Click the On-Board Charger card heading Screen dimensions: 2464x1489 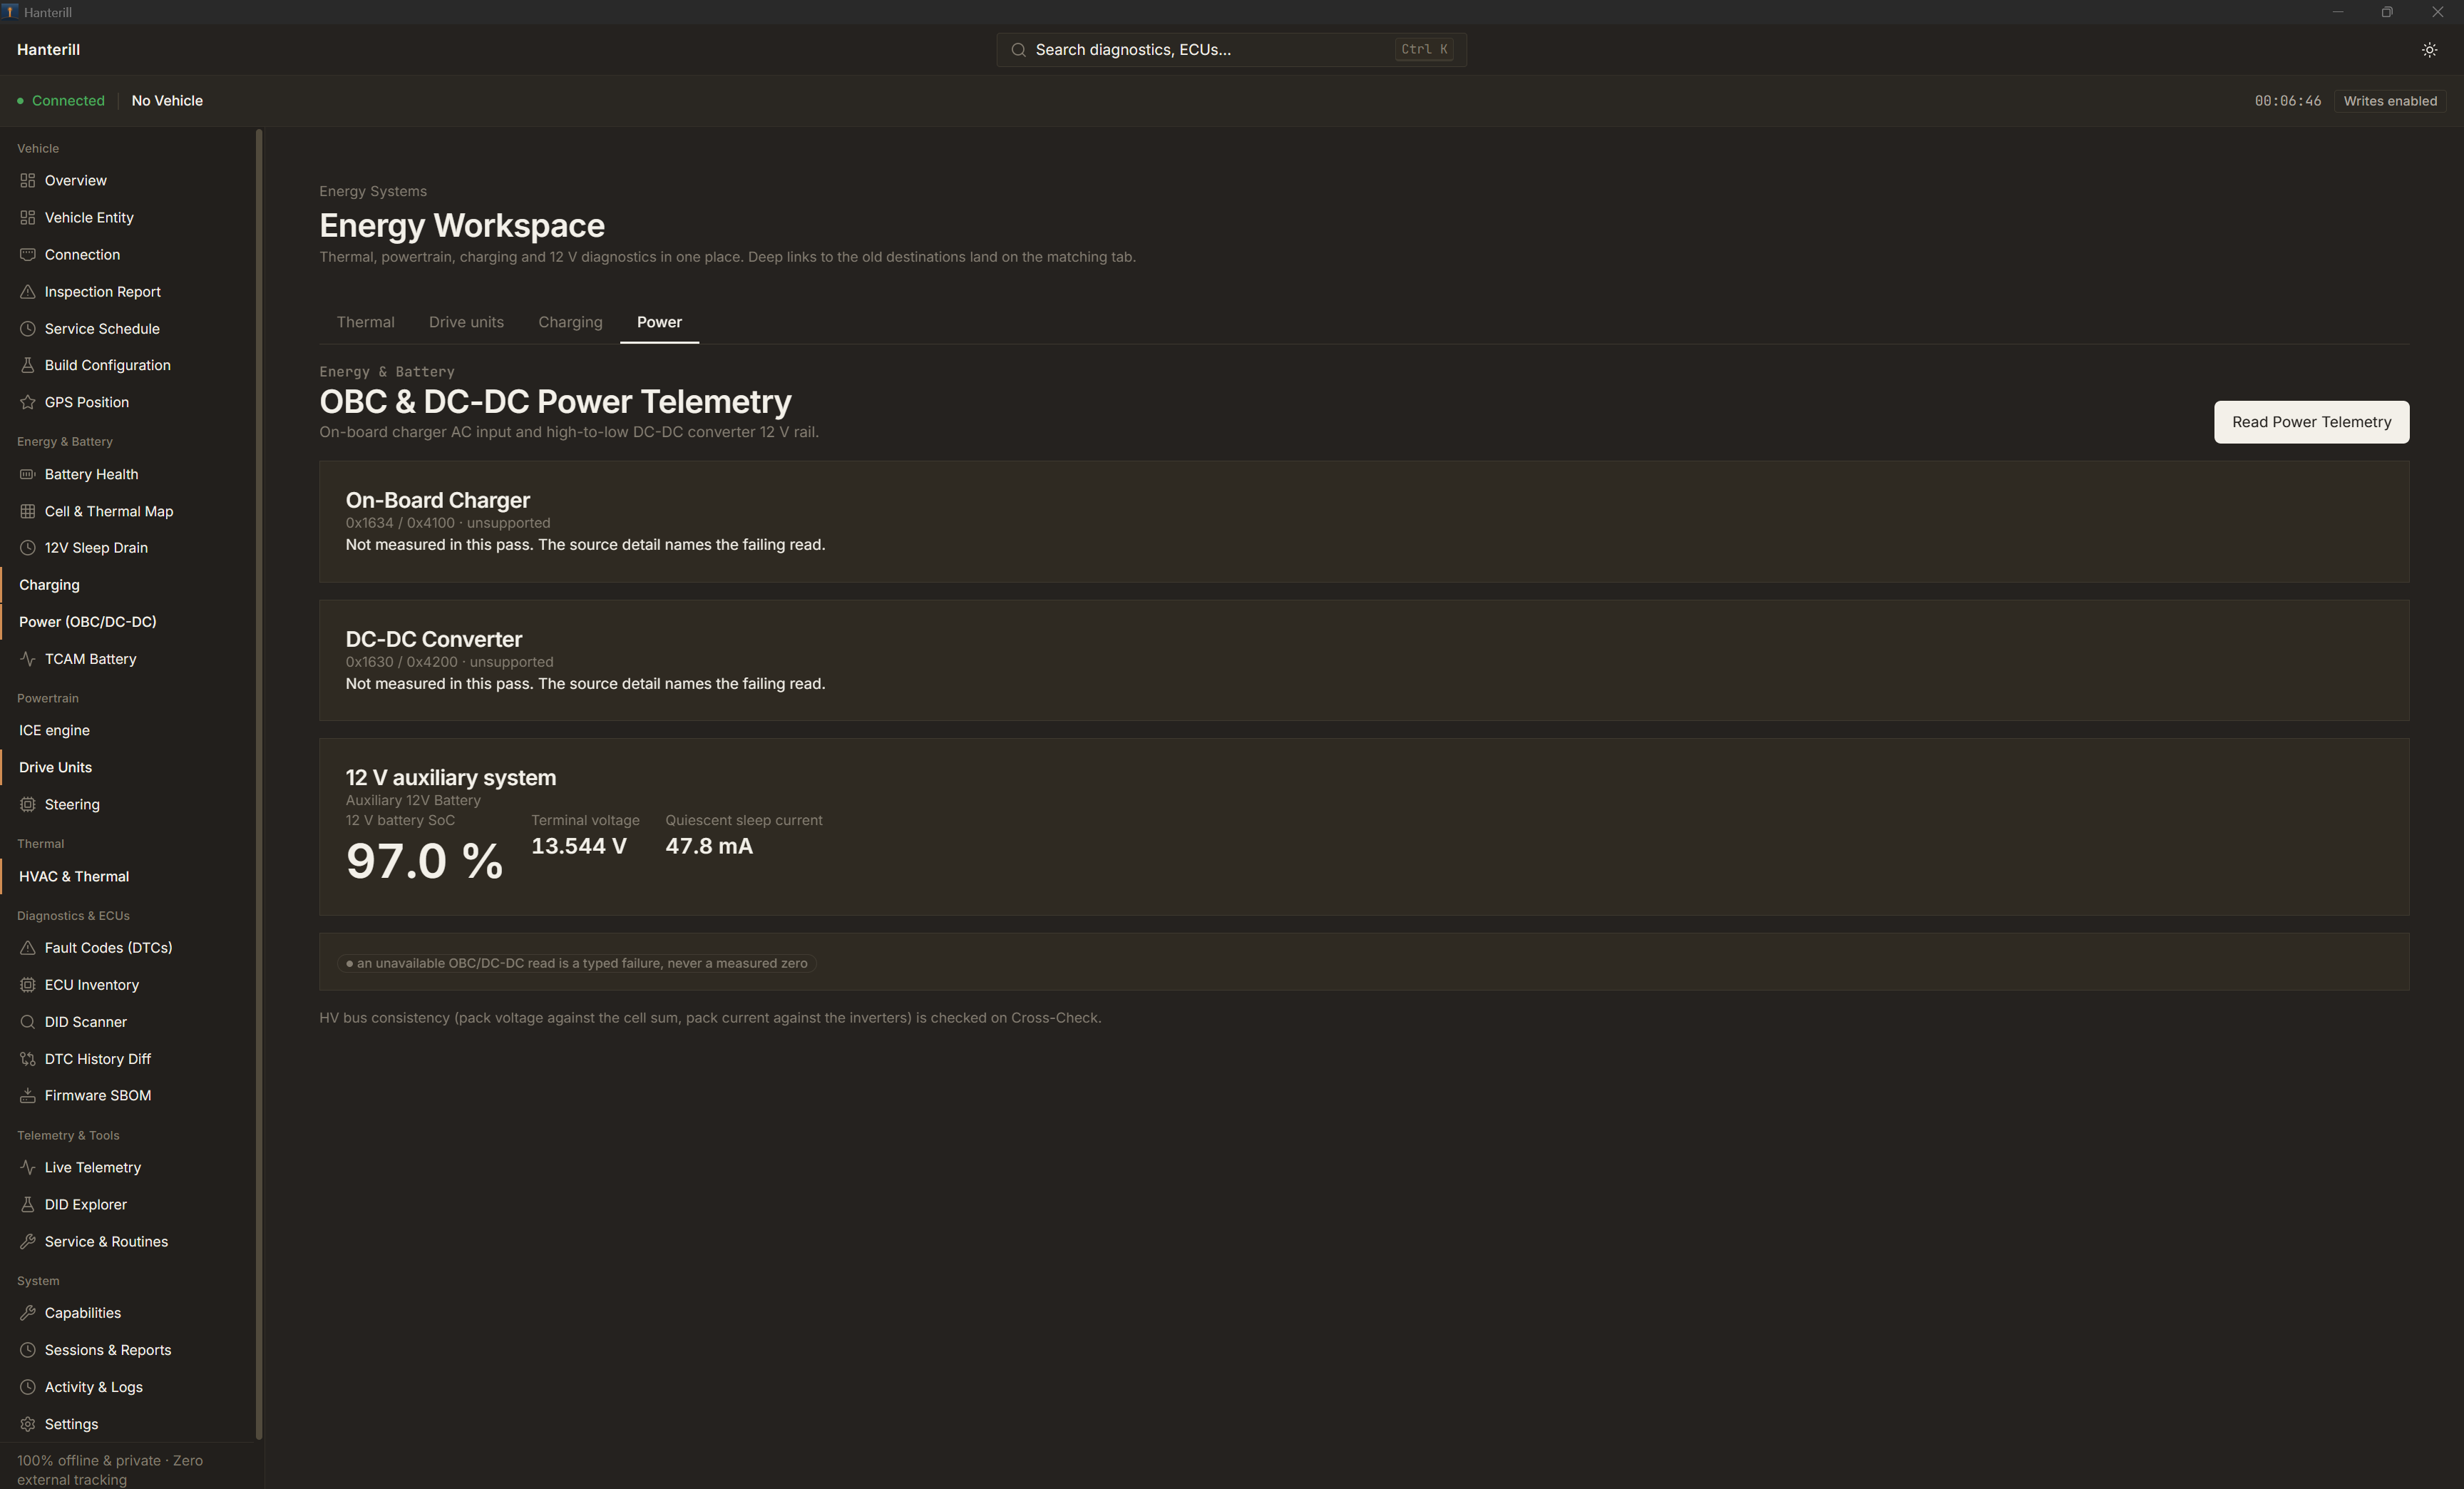437,500
